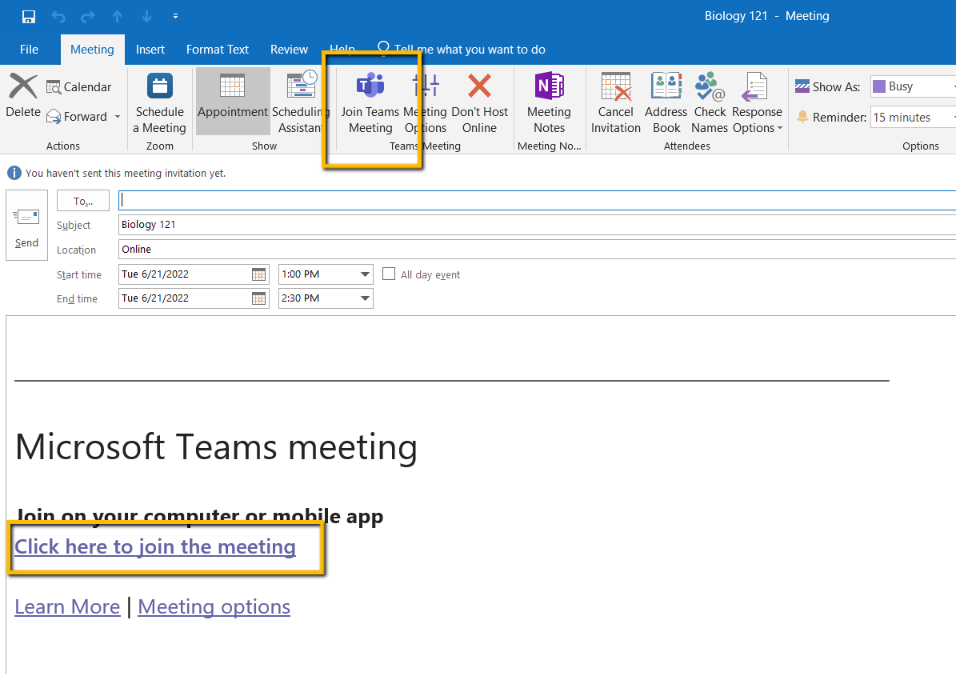The width and height of the screenshot is (956, 674).
Task: Open the Address Book
Action: [x=666, y=102]
